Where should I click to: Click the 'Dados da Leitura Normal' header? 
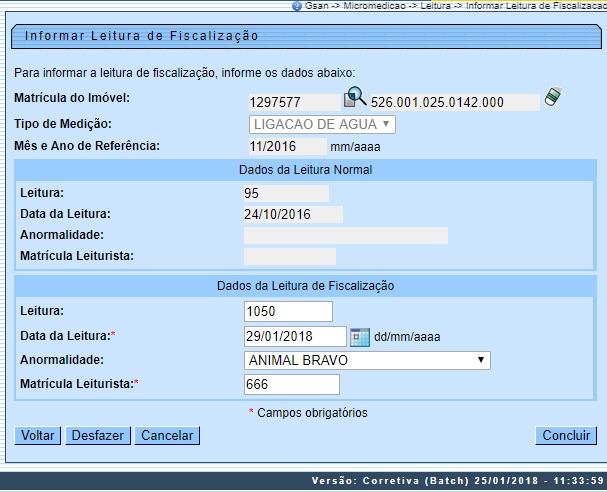point(305,170)
